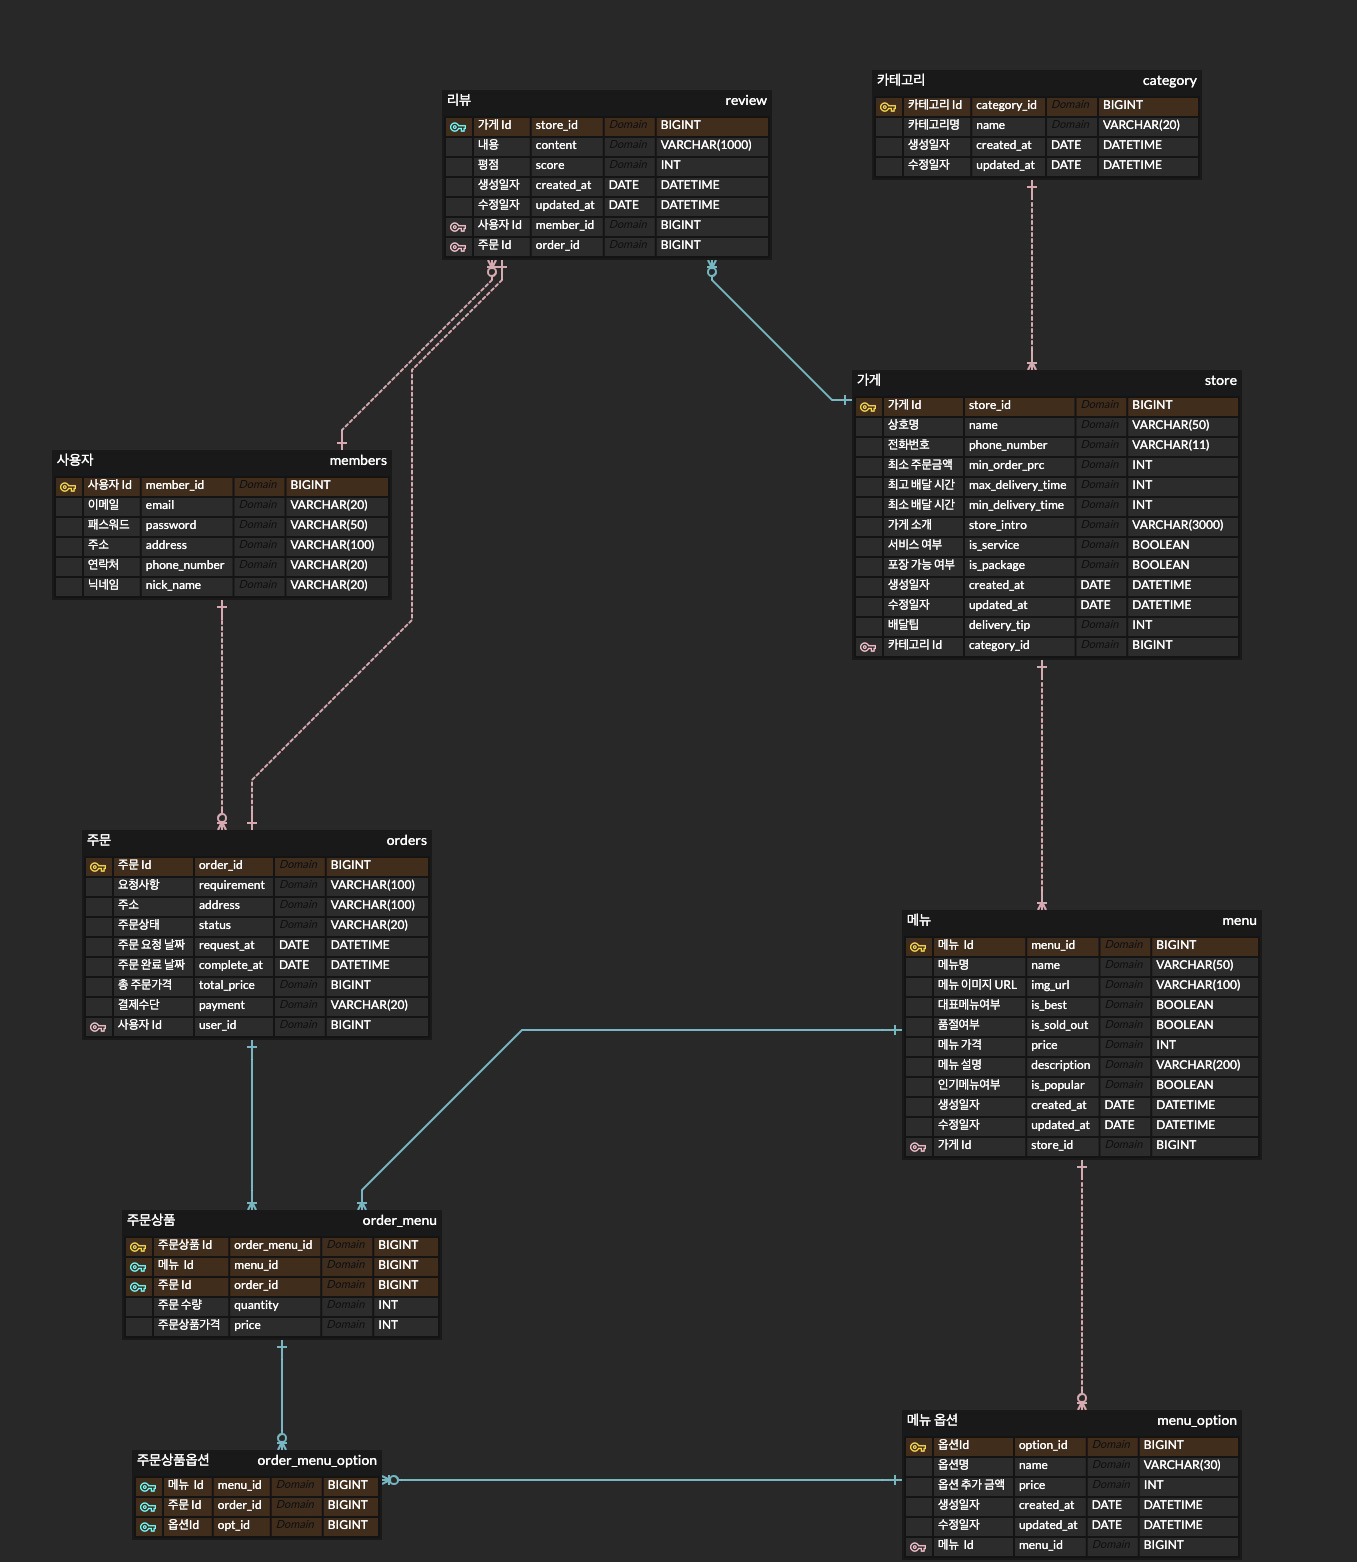Open the Domain selector for email in members

click(x=258, y=505)
